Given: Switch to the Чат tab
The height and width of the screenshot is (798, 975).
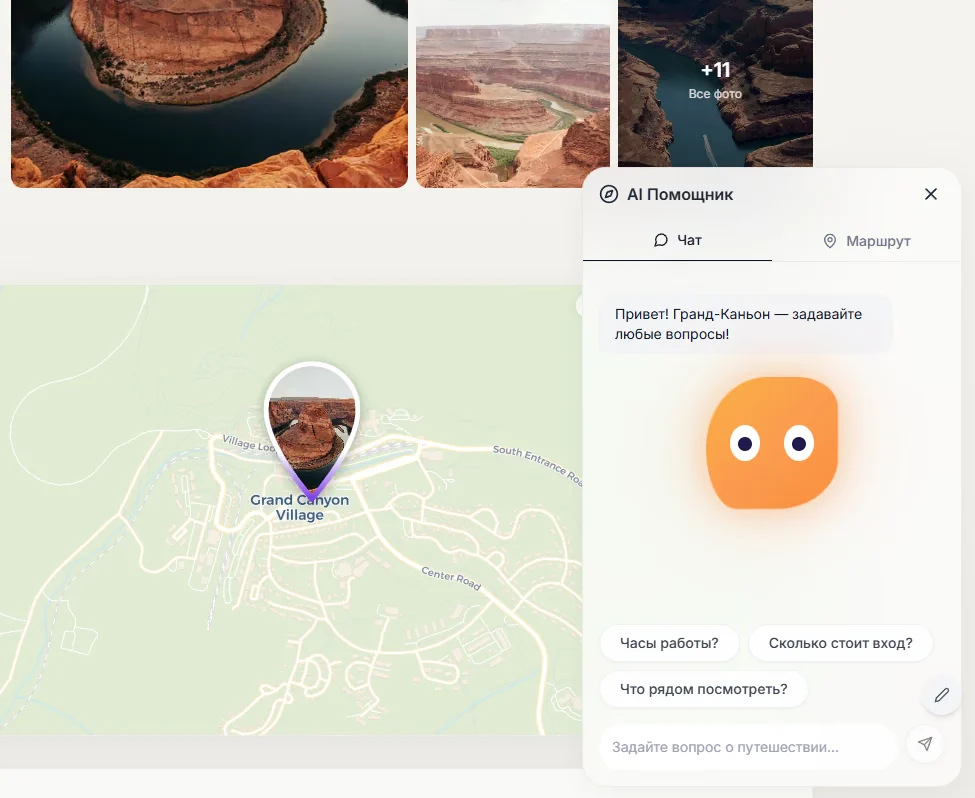Looking at the screenshot, I should click(x=677, y=241).
